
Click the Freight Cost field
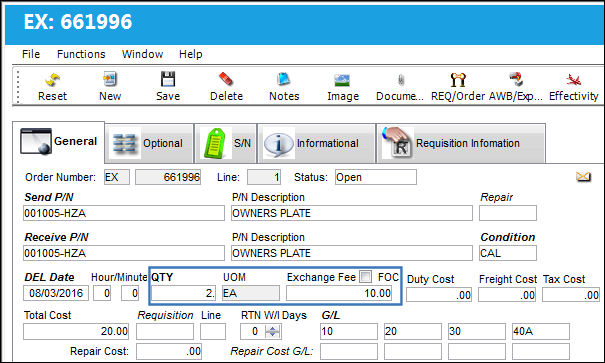tap(507, 295)
